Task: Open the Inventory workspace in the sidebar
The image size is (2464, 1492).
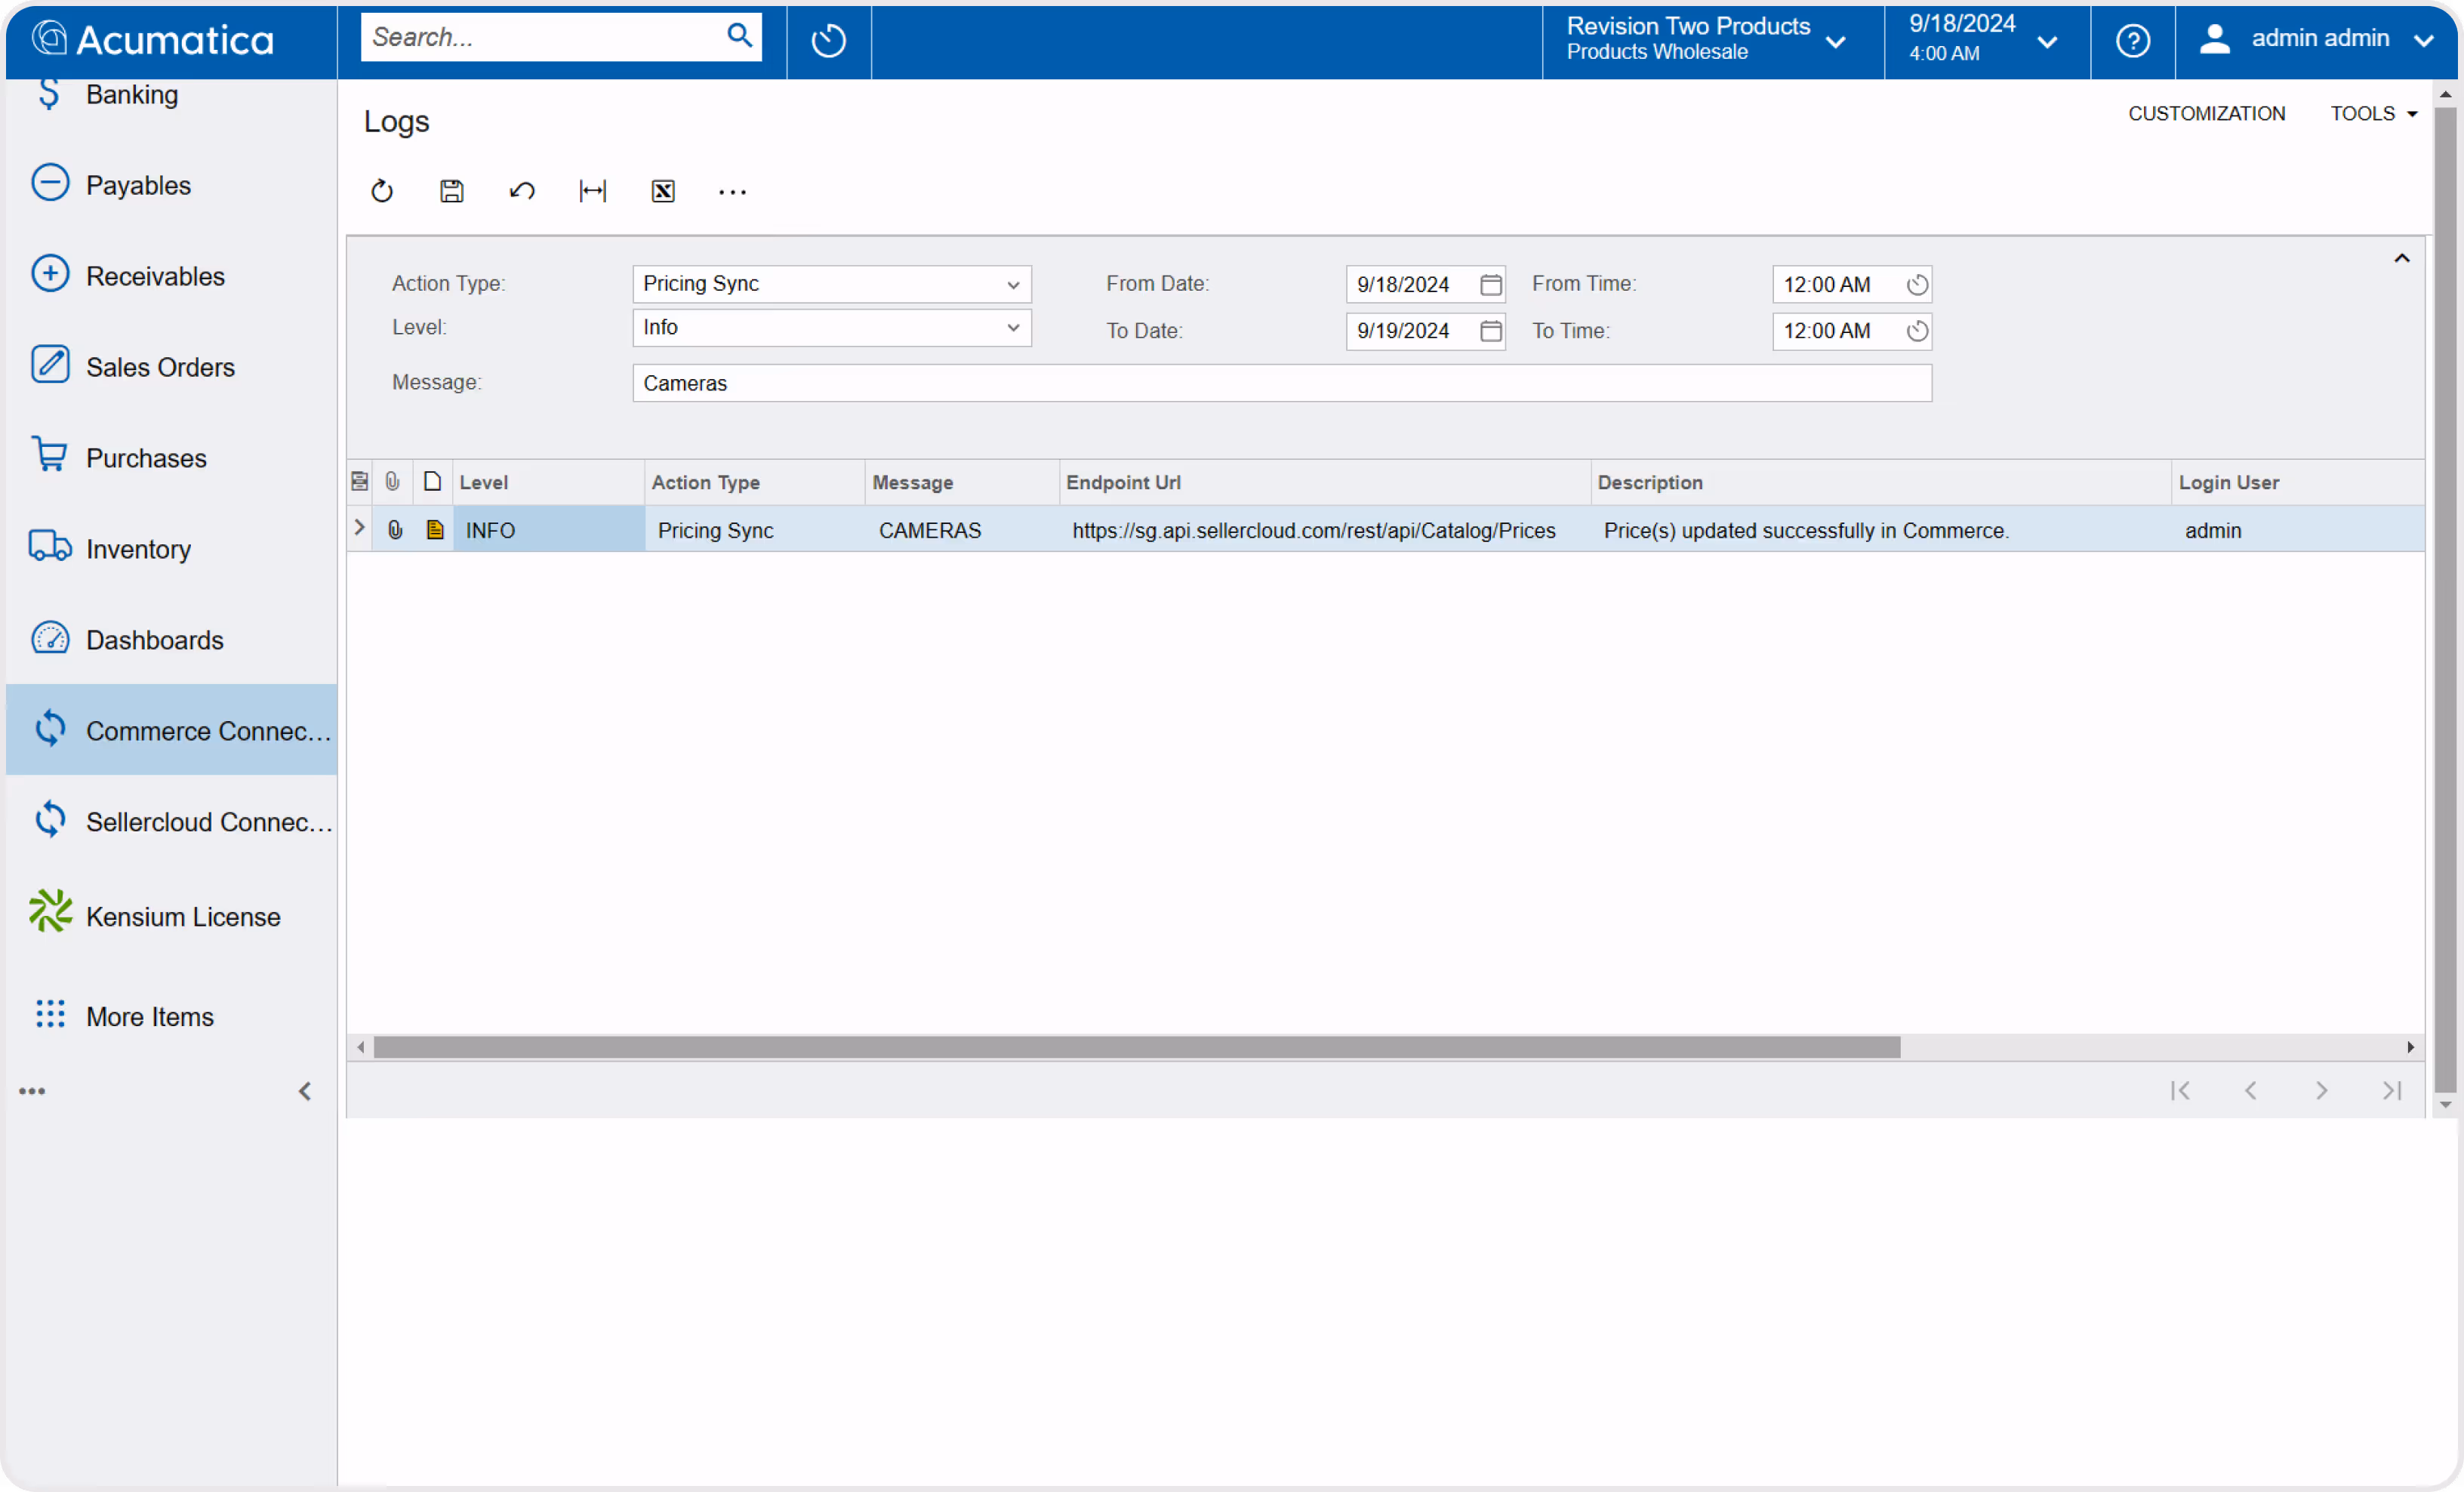Action: pos(138,549)
